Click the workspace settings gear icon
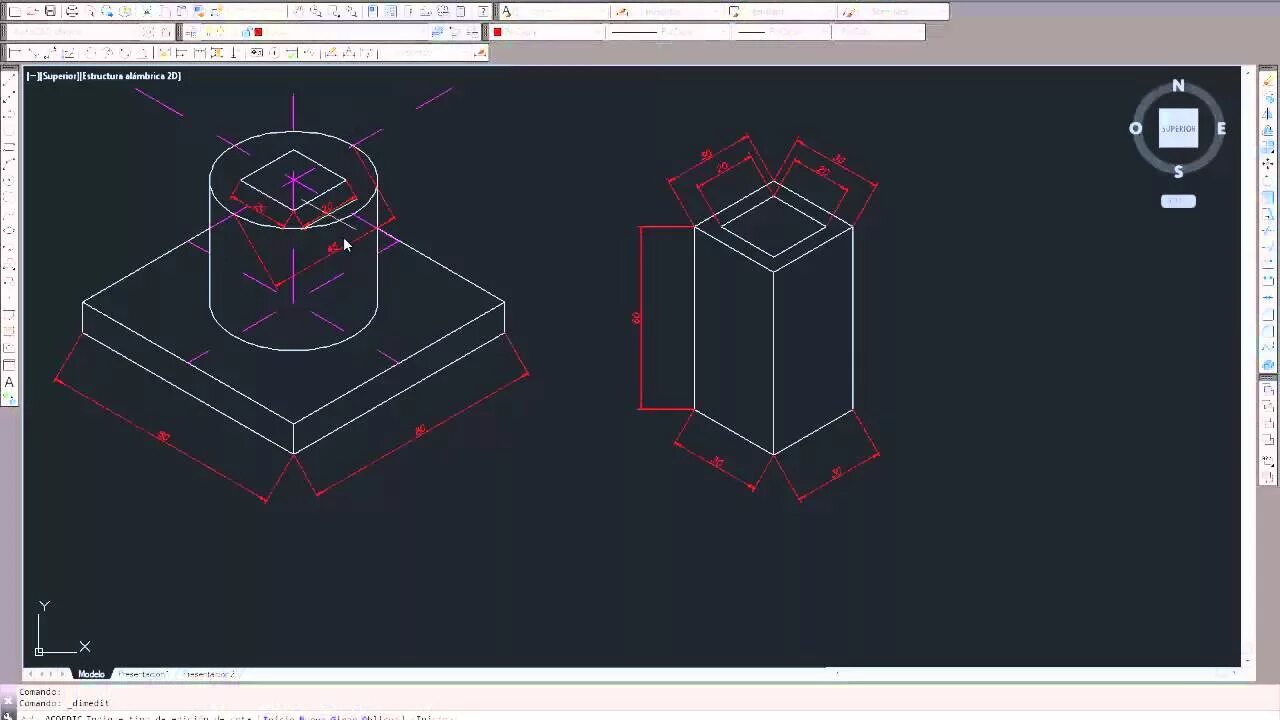This screenshot has width=1280, height=720. (148, 32)
